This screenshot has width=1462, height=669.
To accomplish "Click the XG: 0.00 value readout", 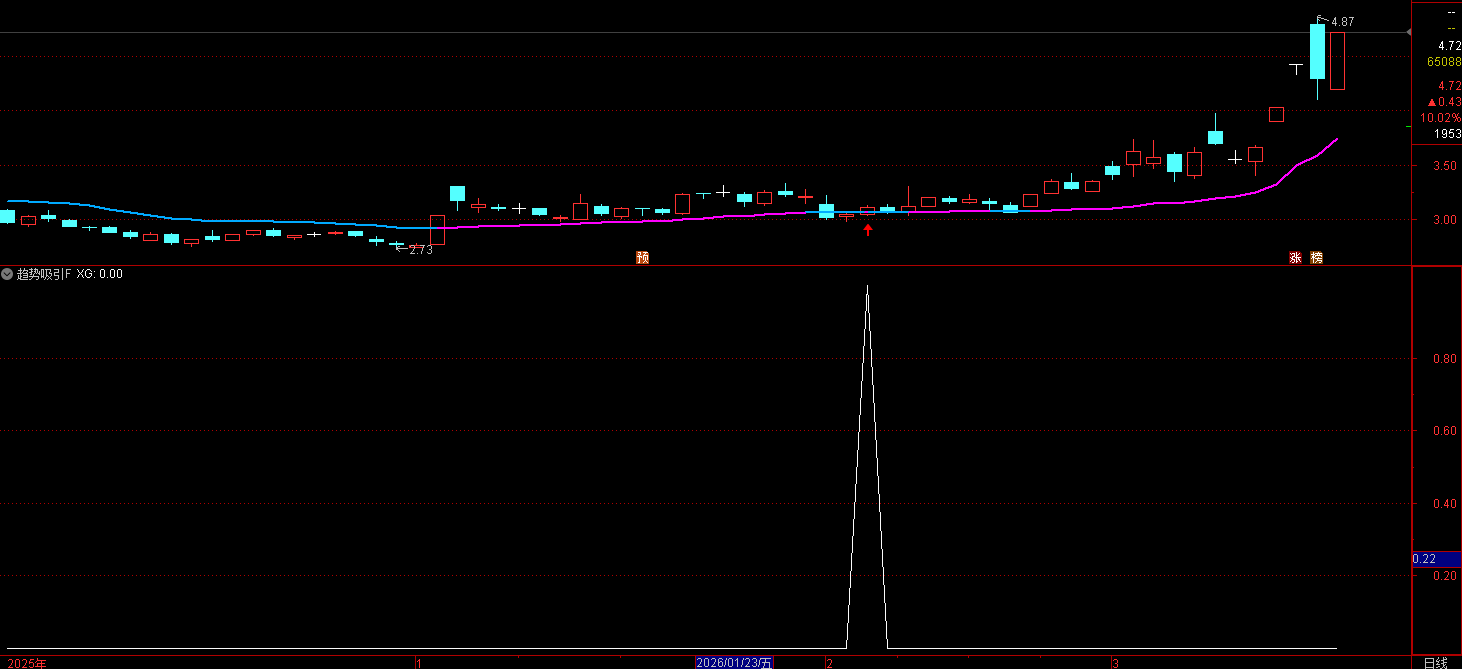I will click(x=100, y=273).
